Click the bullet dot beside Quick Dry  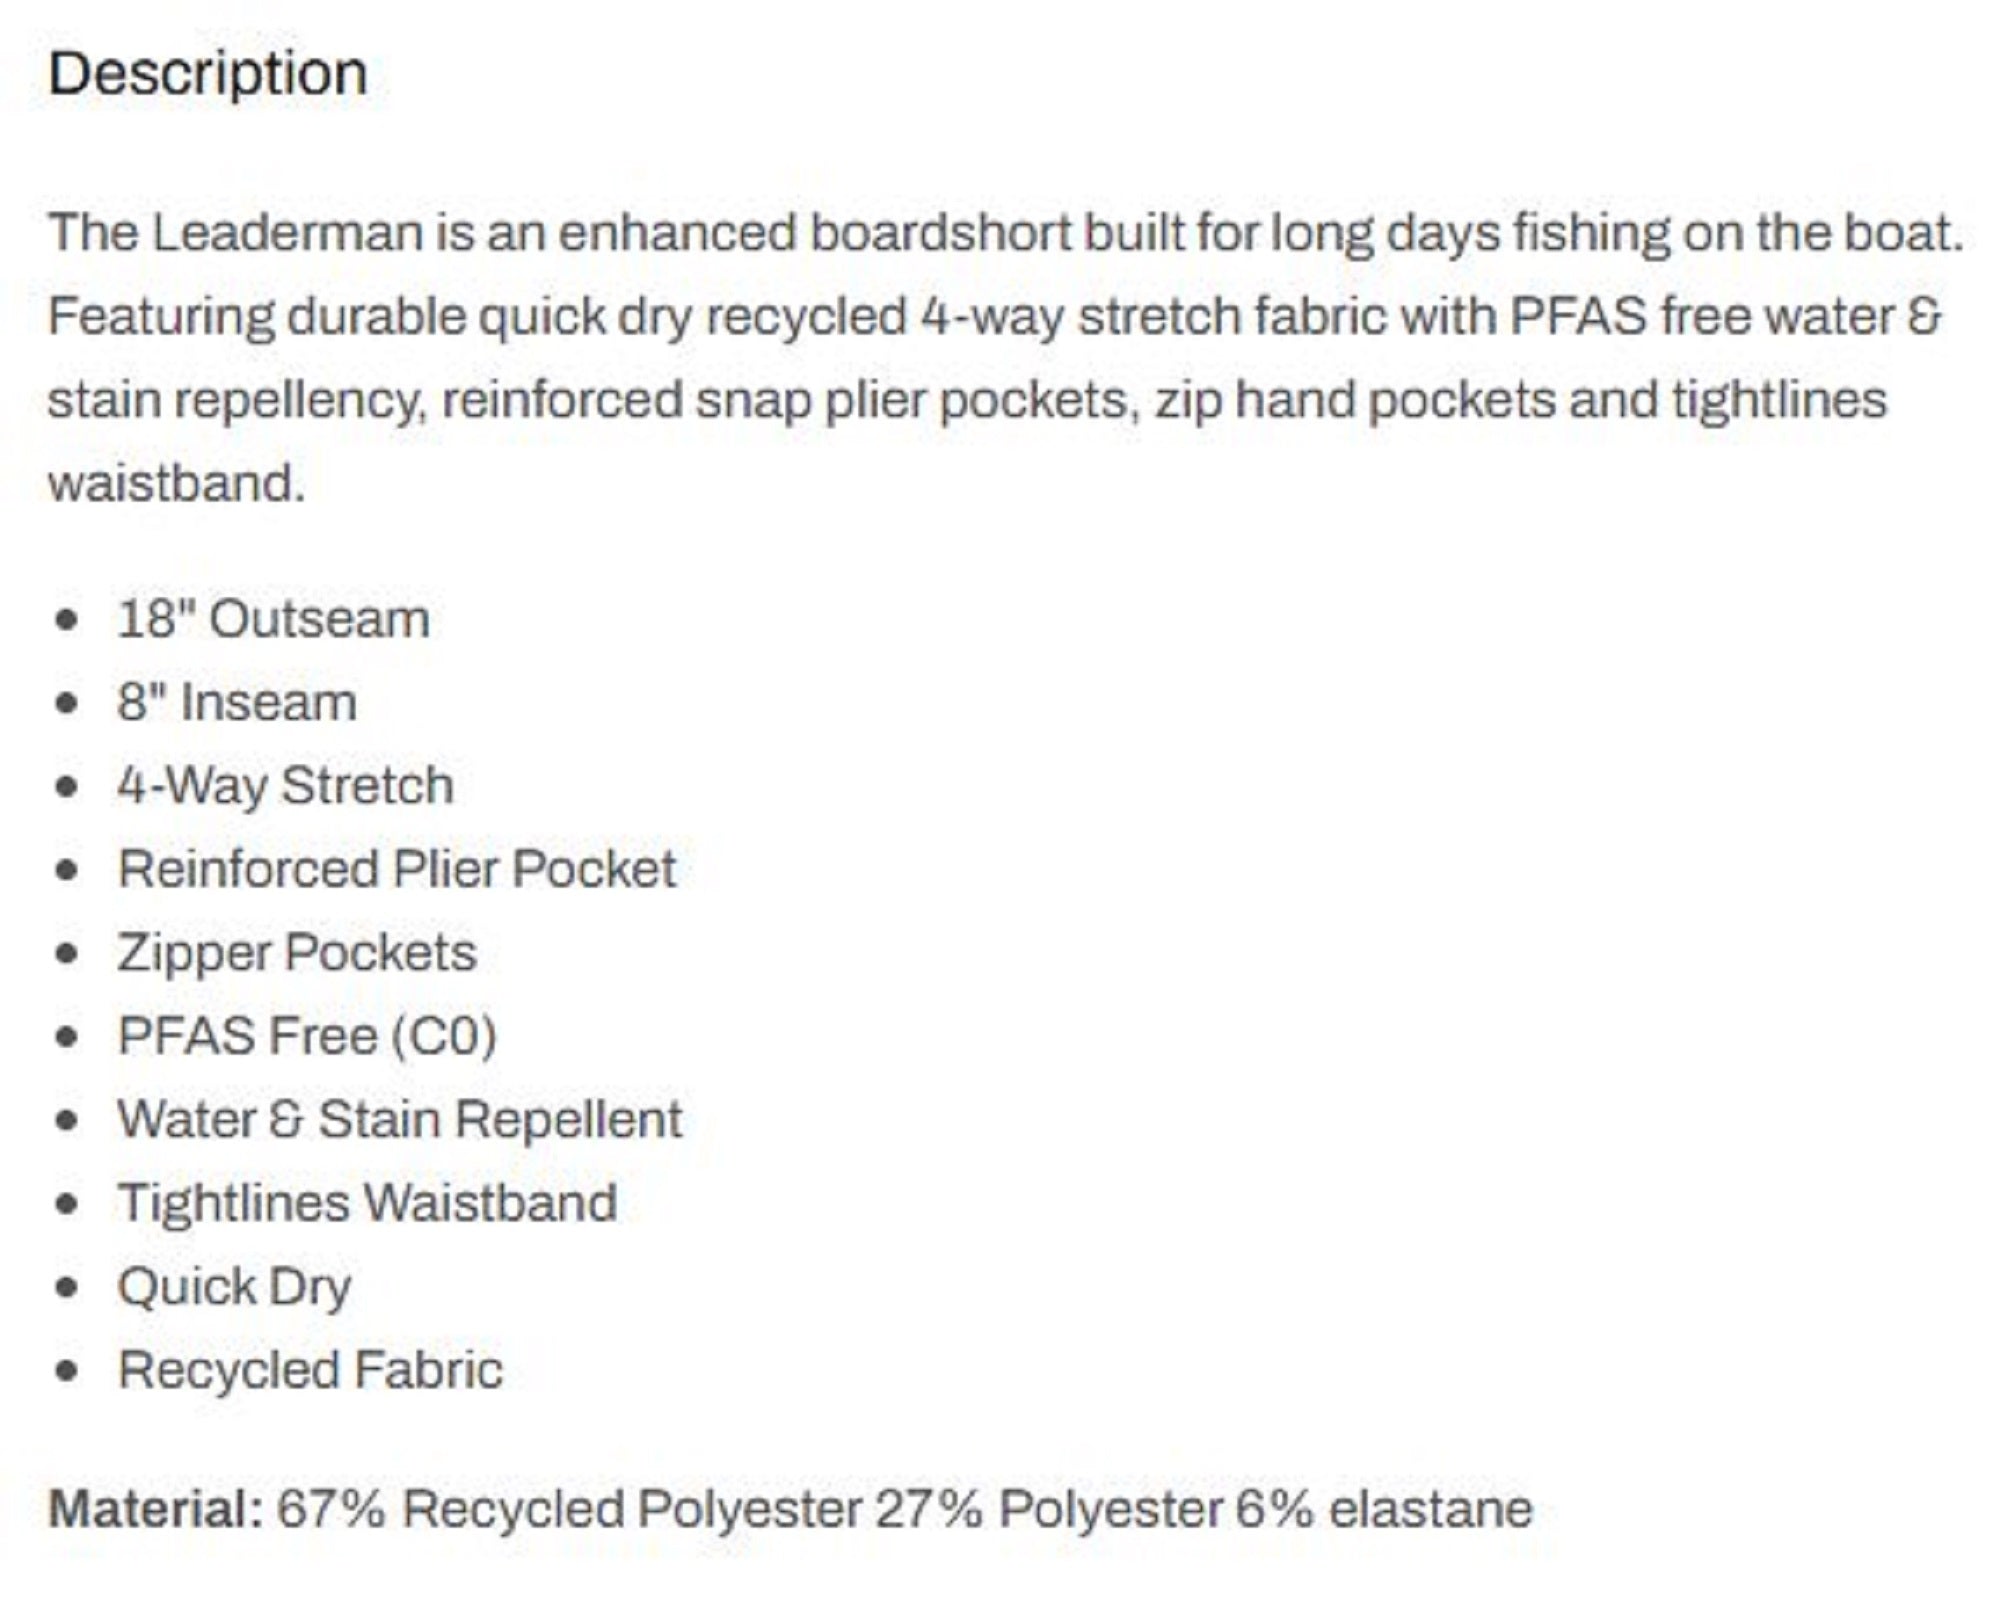click(x=67, y=1287)
